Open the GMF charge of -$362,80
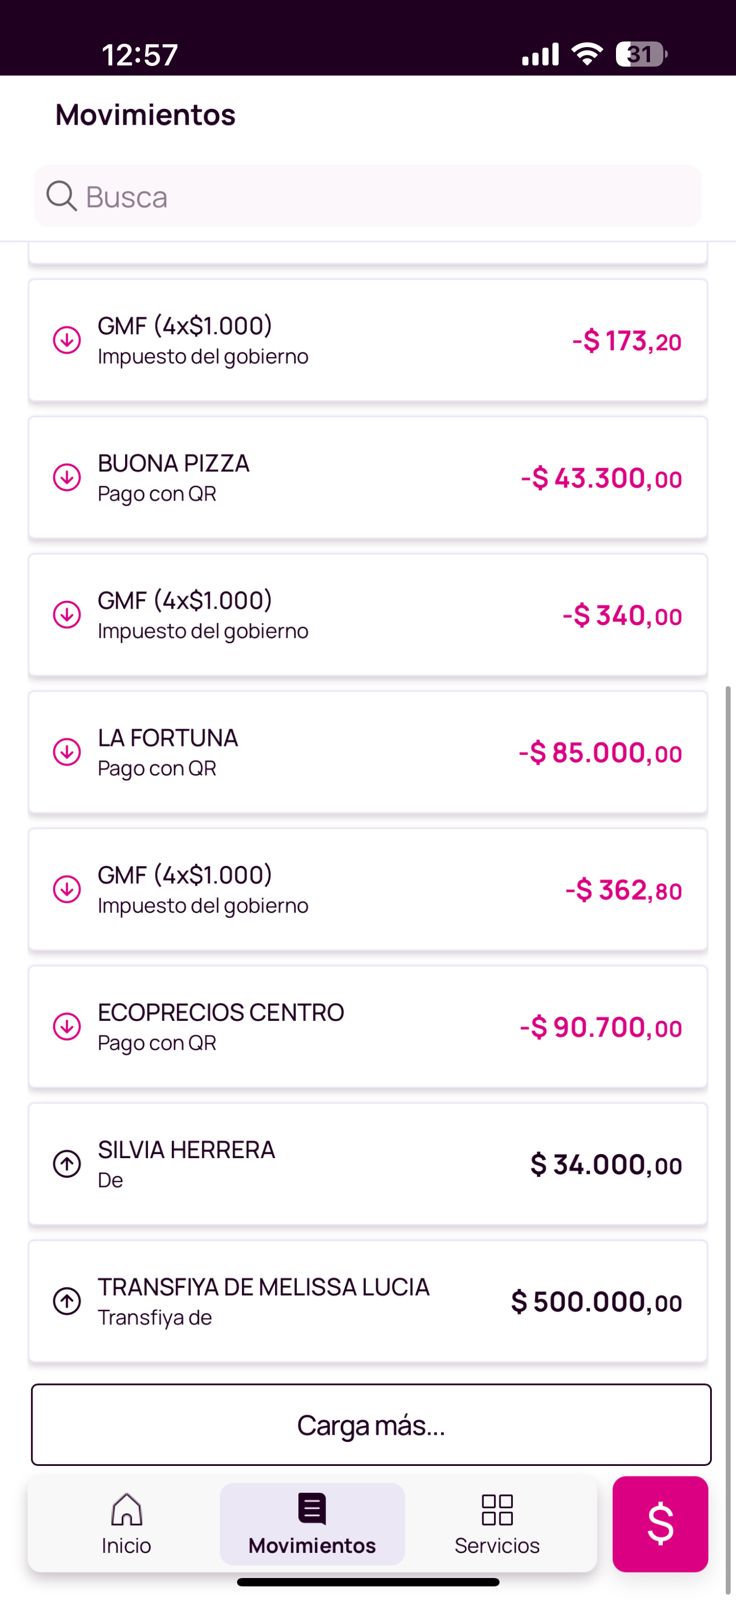The height and width of the screenshot is (1600, 736). [368, 890]
